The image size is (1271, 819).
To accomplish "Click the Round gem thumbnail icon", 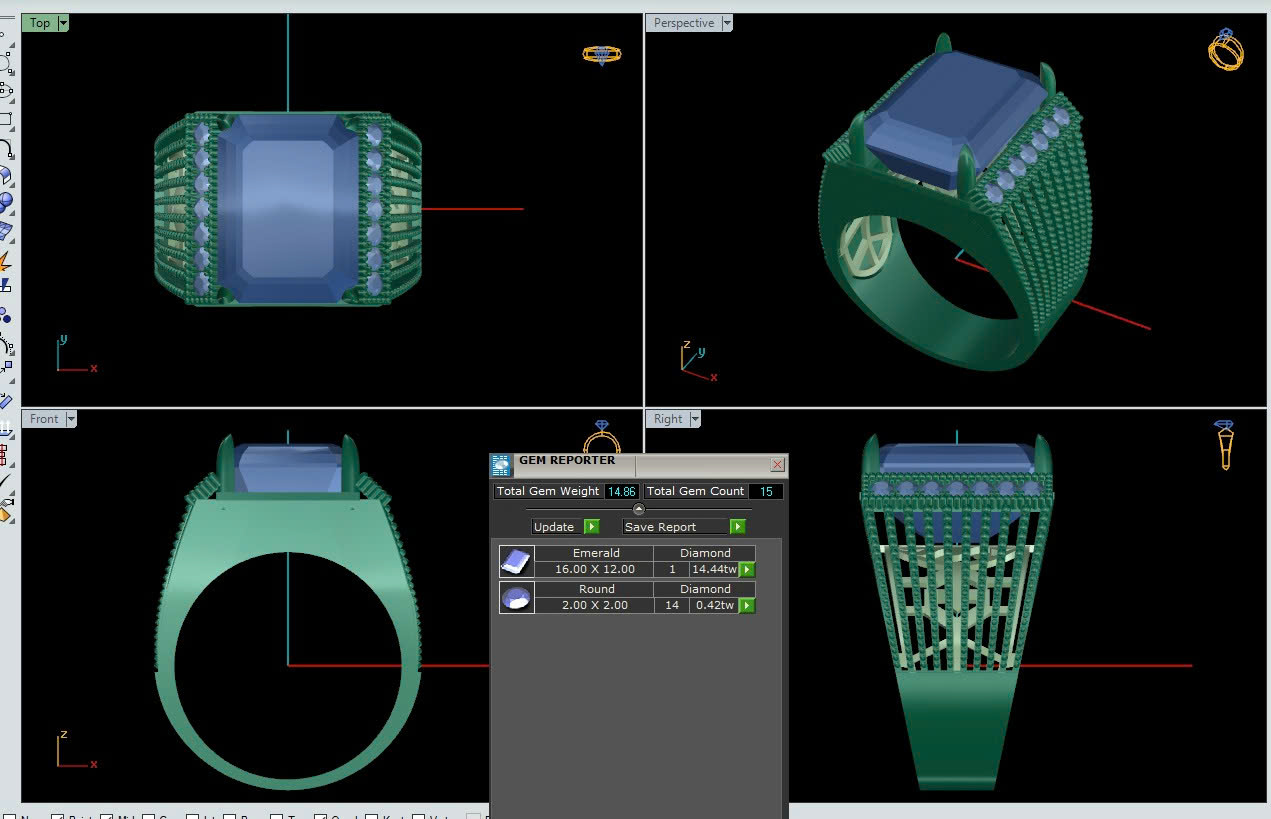I will tap(516, 598).
